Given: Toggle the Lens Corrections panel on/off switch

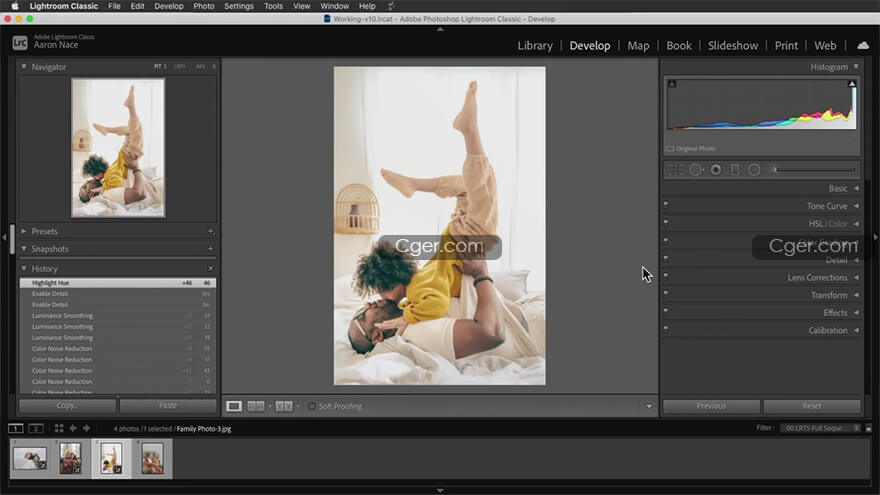Looking at the screenshot, I should [666, 276].
